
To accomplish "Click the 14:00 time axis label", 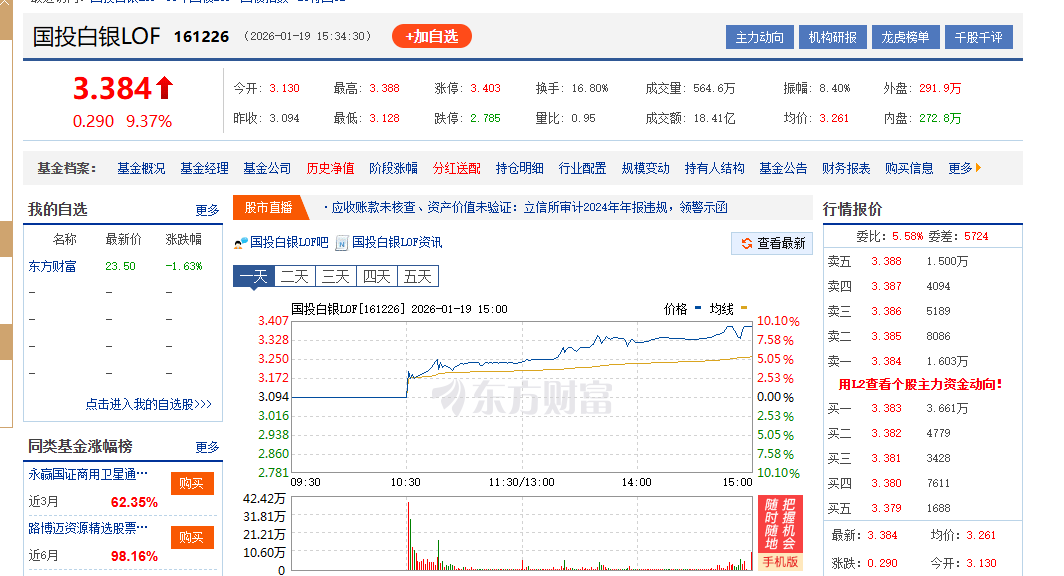I will [636, 482].
